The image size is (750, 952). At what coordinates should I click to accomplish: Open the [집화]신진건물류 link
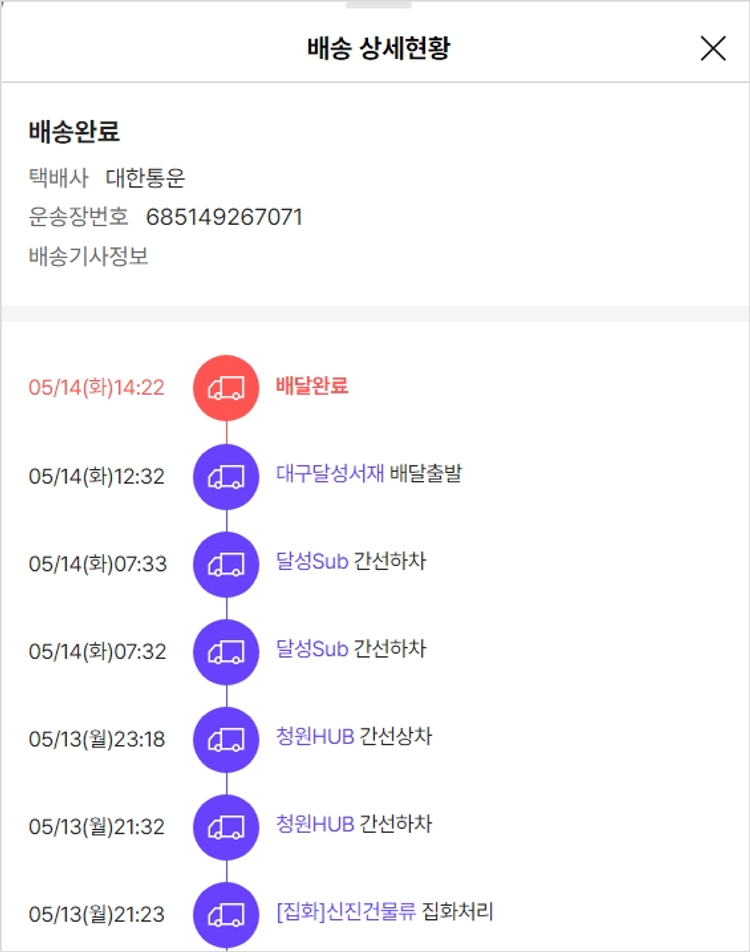[345, 912]
